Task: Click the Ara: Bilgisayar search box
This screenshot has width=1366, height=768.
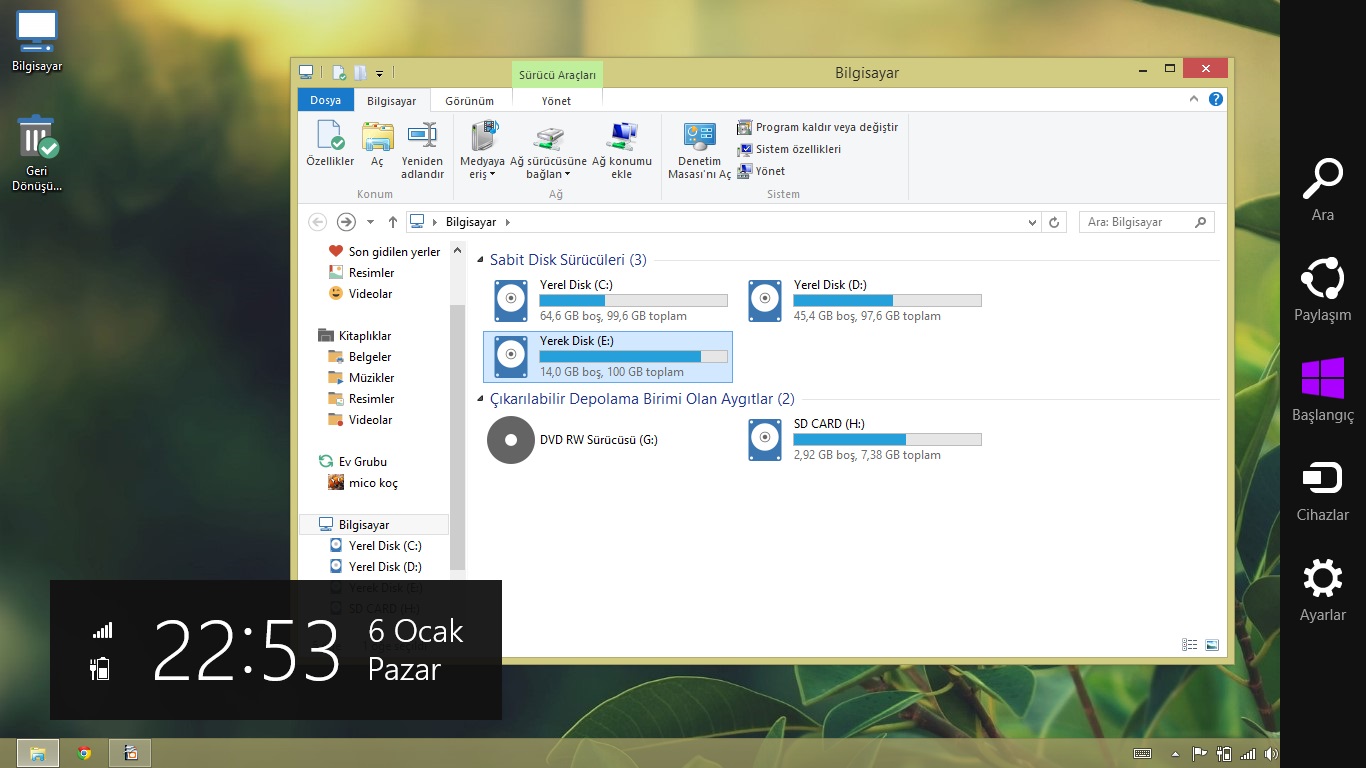Action: point(1147,222)
